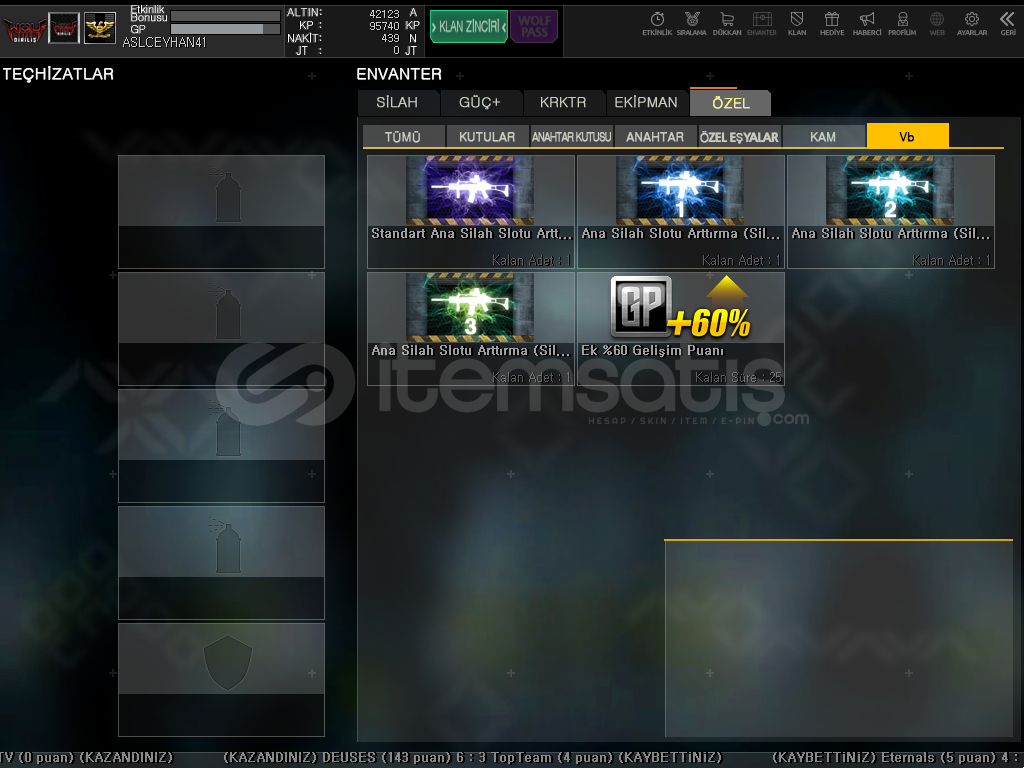Click the Etkinlik Bonusu progress bar
1024x768 pixels.
pos(225,16)
